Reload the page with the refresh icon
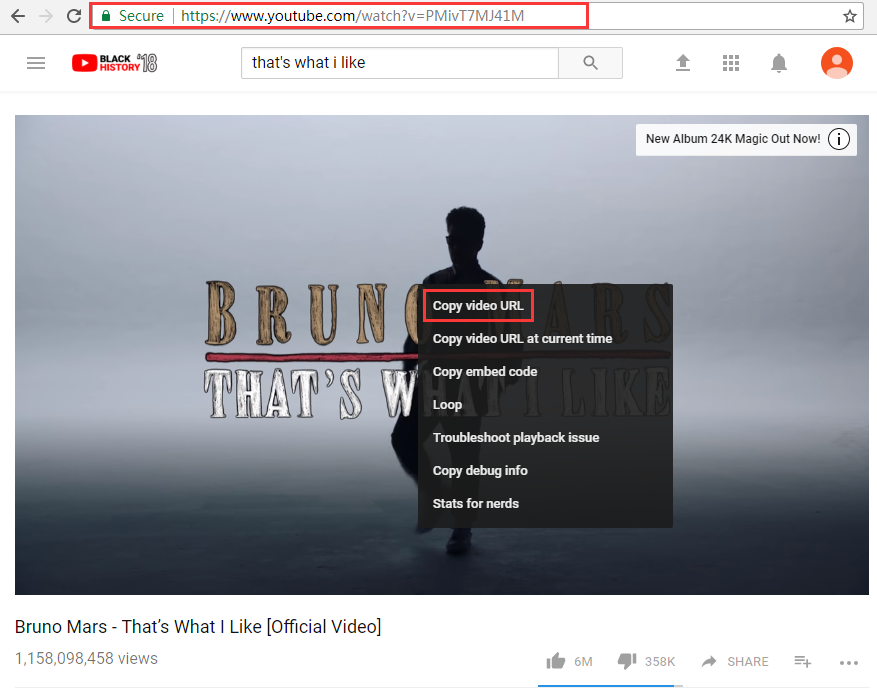The width and height of the screenshot is (877, 697). coord(74,16)
